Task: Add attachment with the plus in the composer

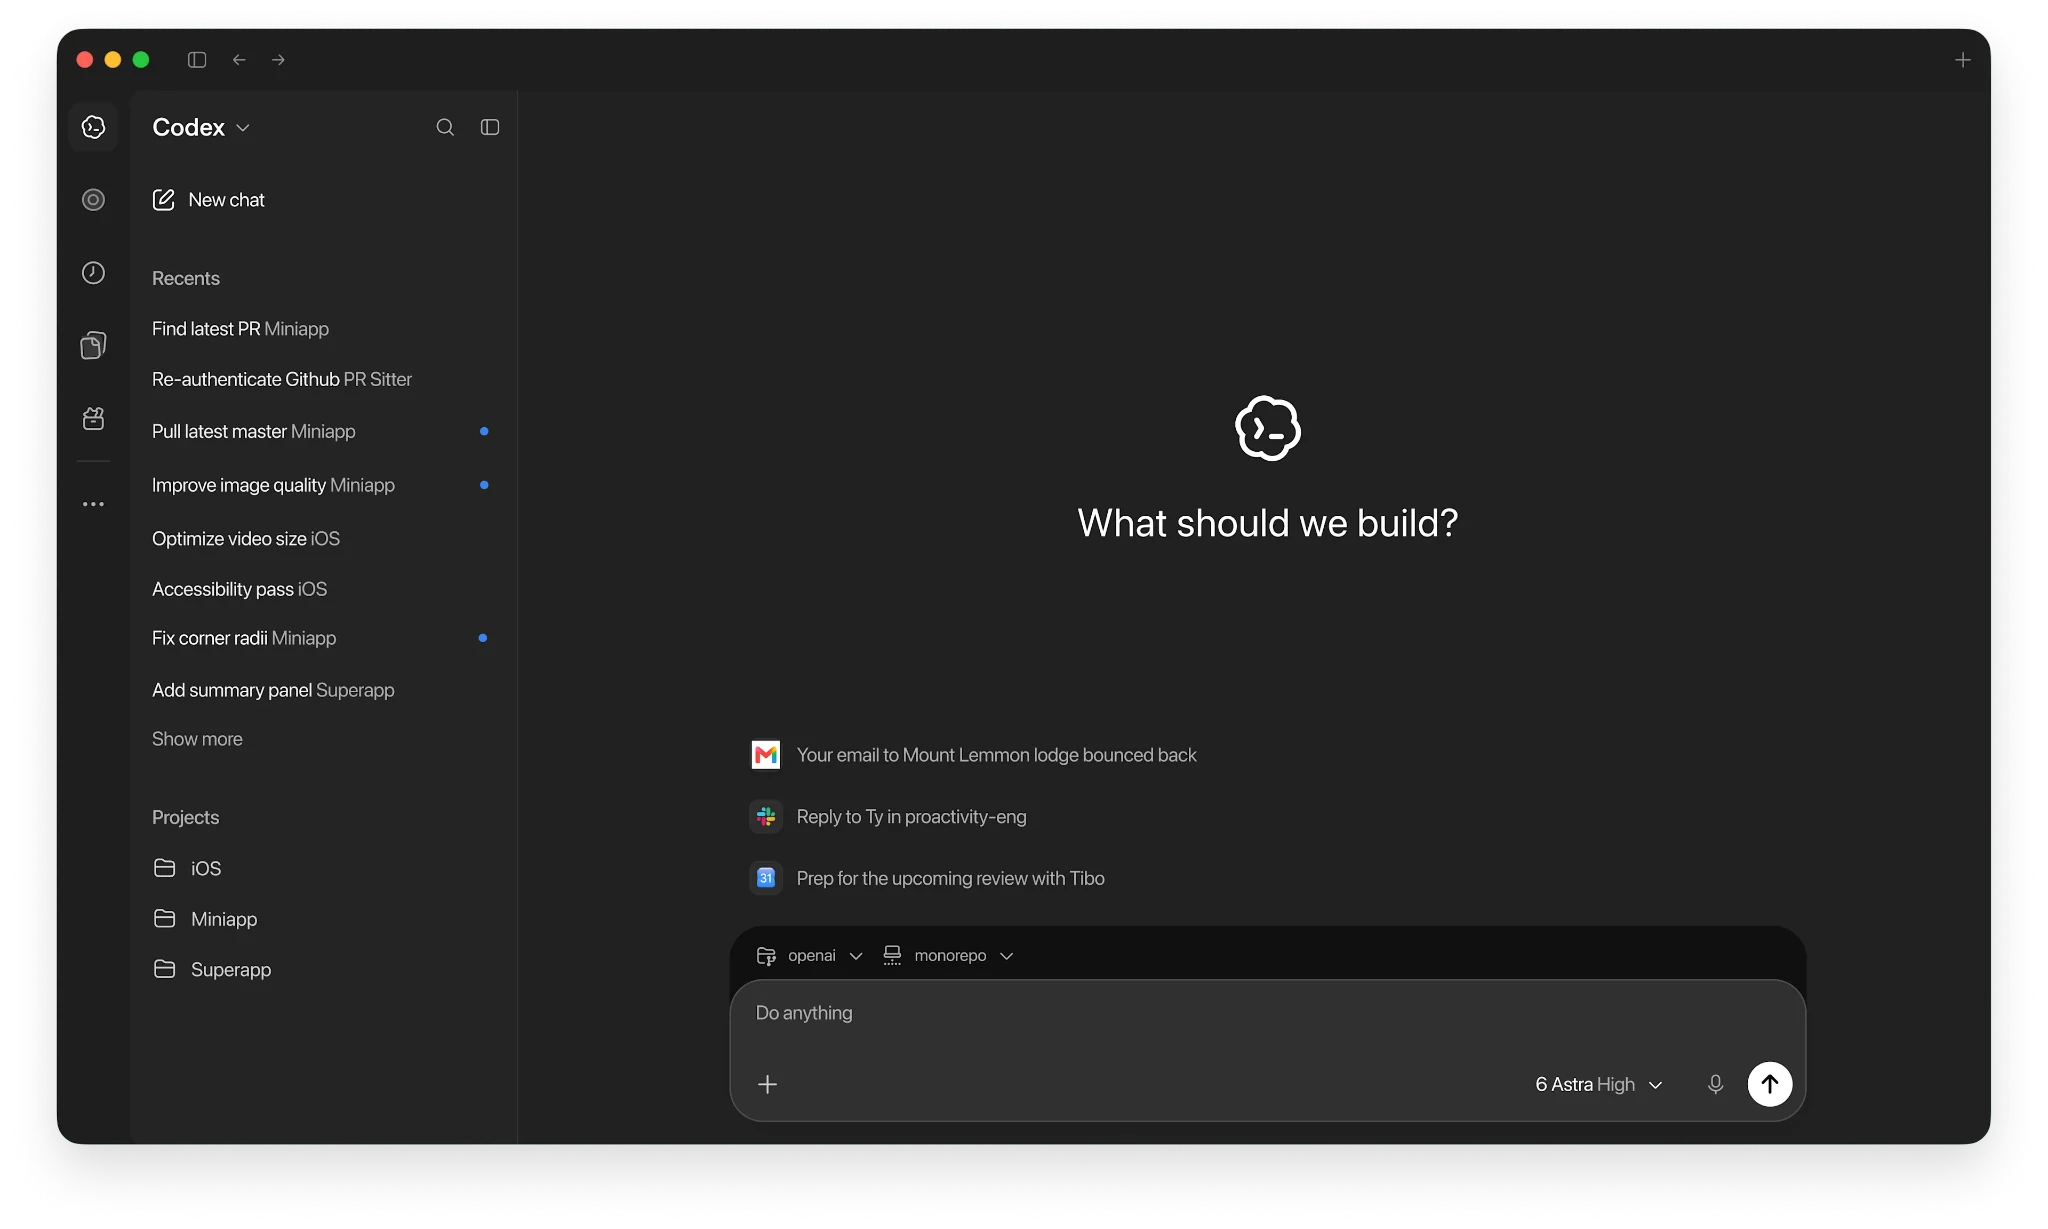Action: [767, 1084]
